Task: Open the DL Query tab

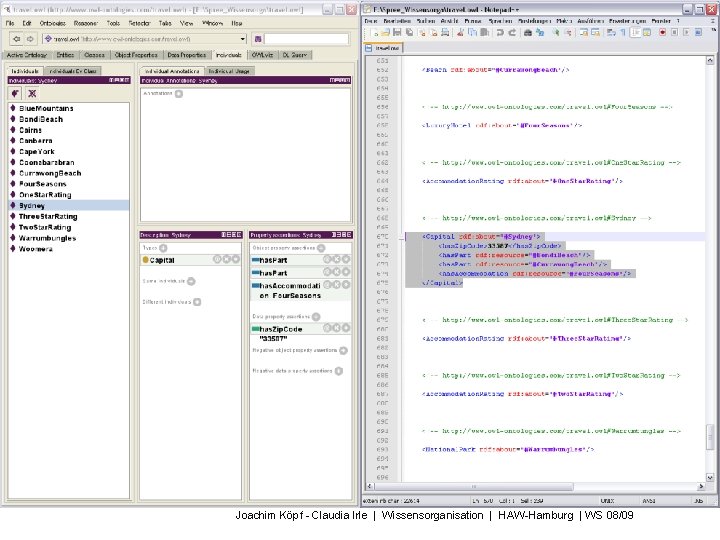Action: coord(294,55)
